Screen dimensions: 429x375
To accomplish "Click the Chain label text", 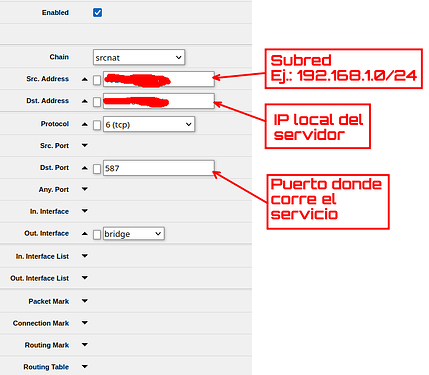I will click(x=59, y=57).
